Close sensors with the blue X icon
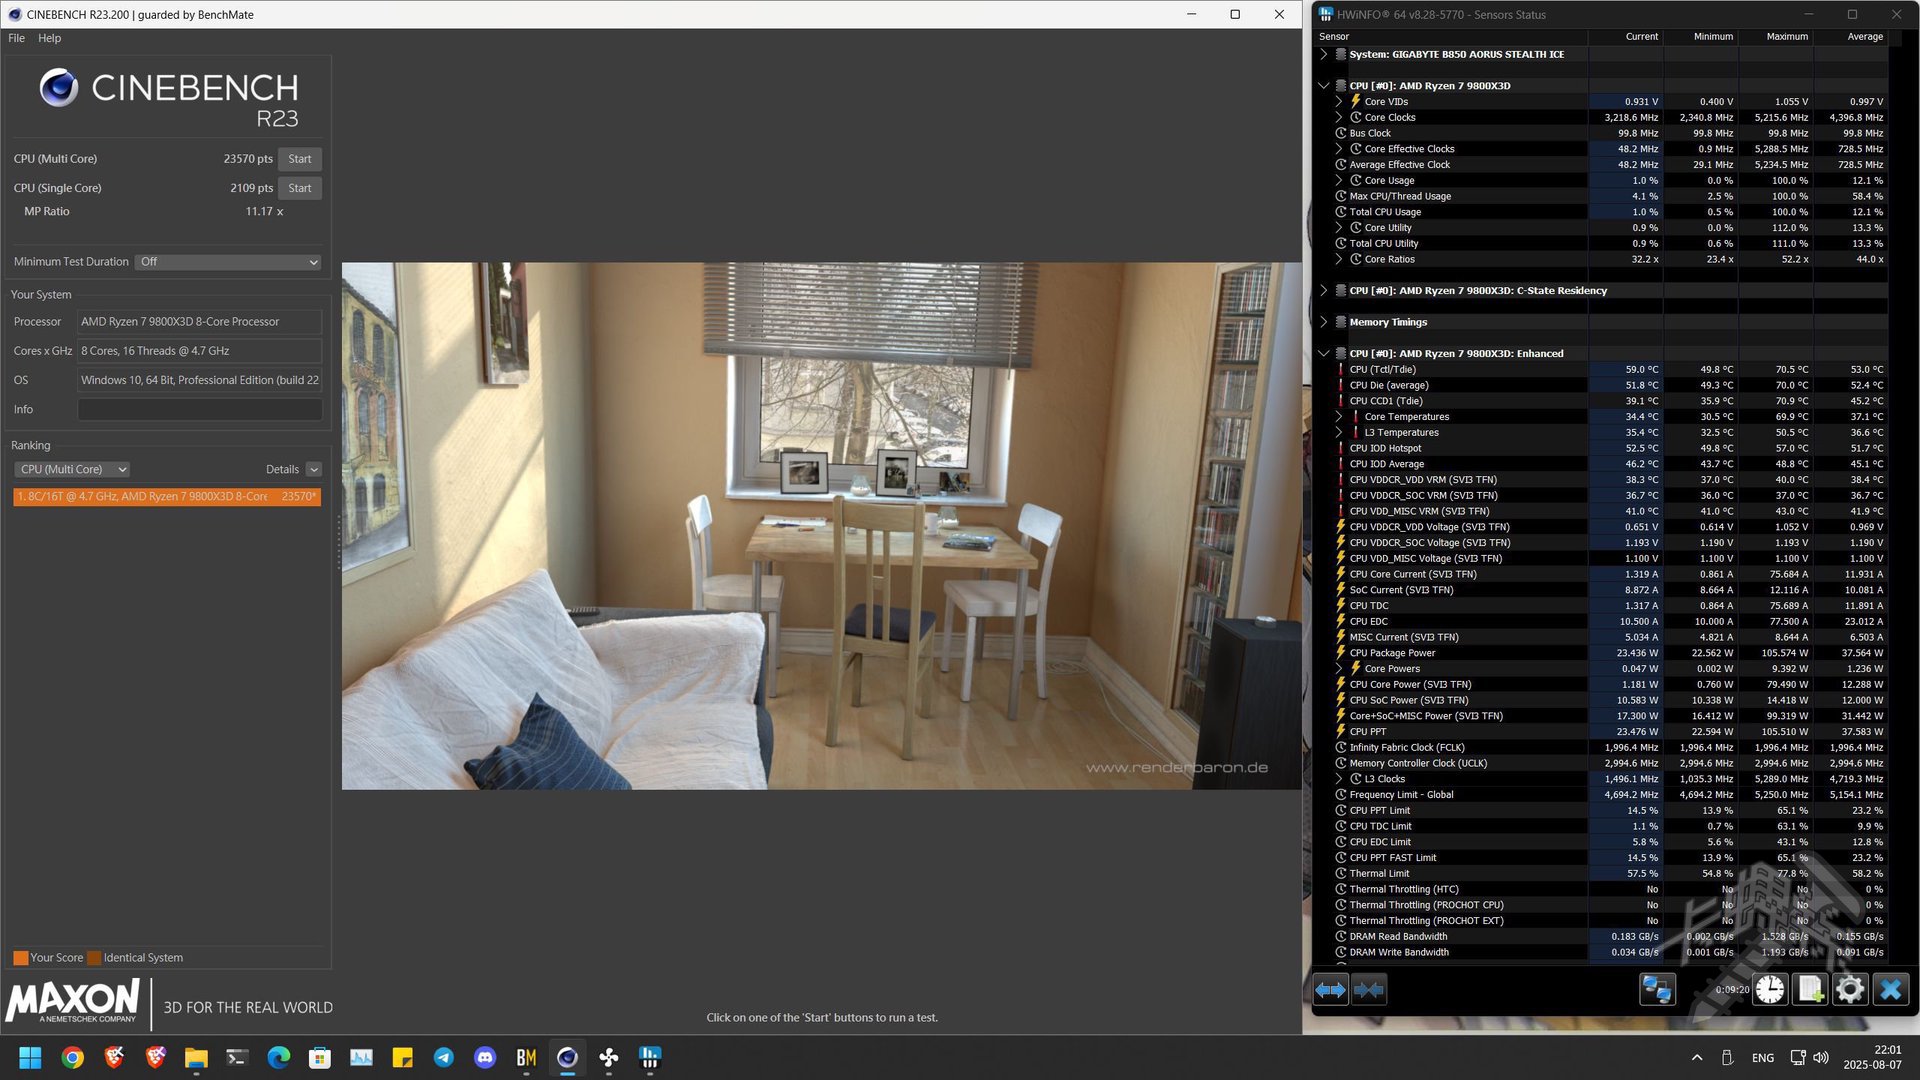Image resolution: width=1920 pixels, height=1080 pixels. coord(1890,990)
